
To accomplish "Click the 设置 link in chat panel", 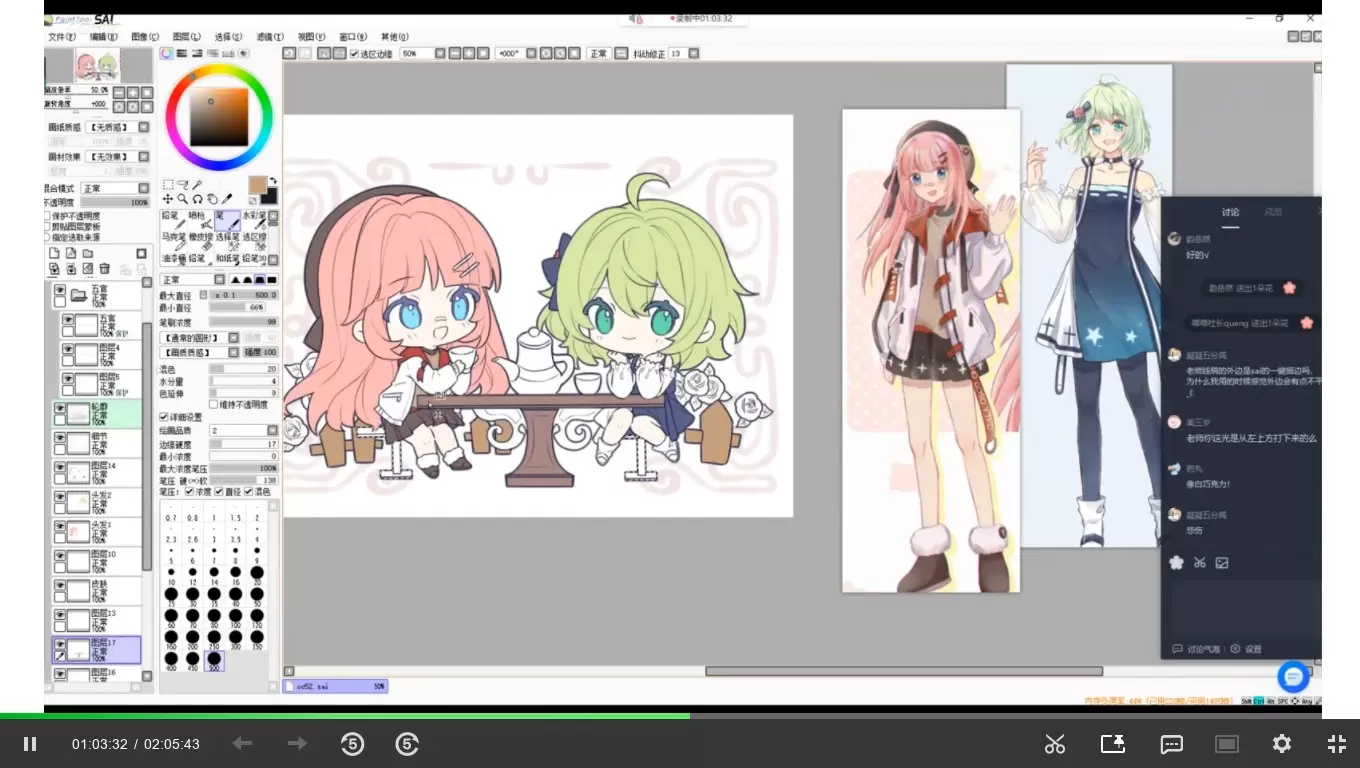I will (1246, 649).
